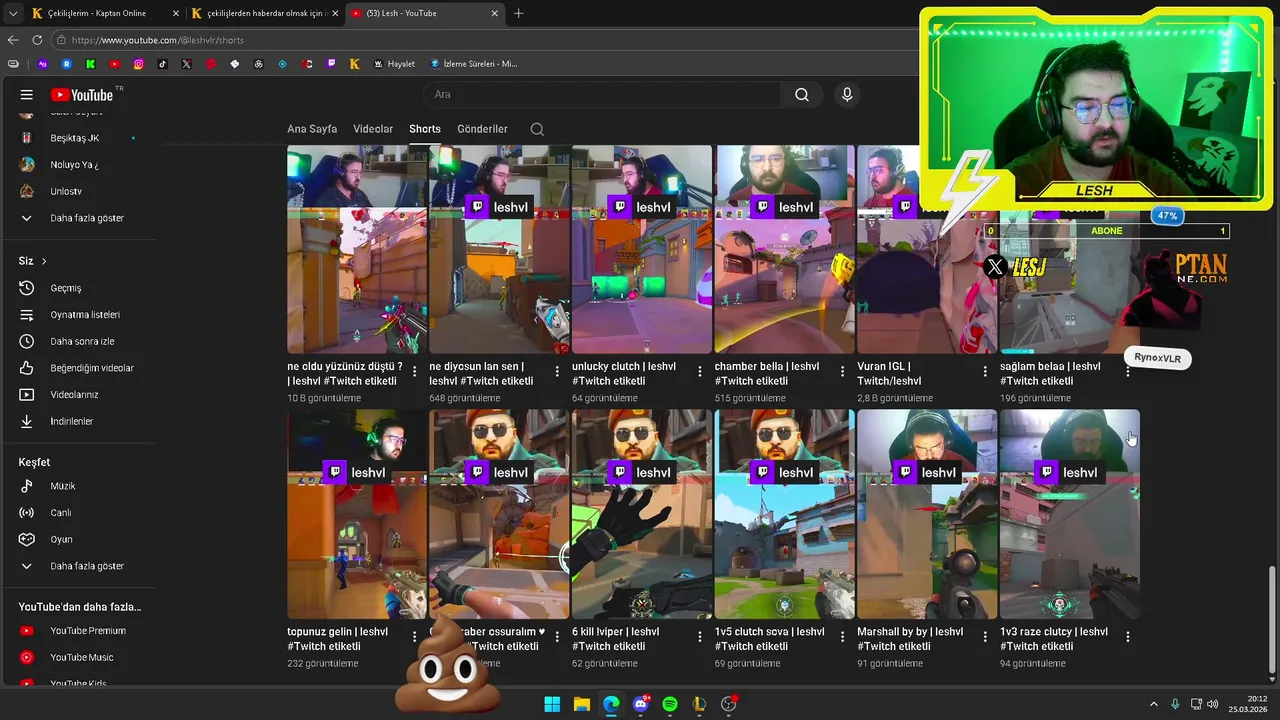Open Spotify from taskbar
The height and width of the screenshot is (720, 1280).
[670, 704]
